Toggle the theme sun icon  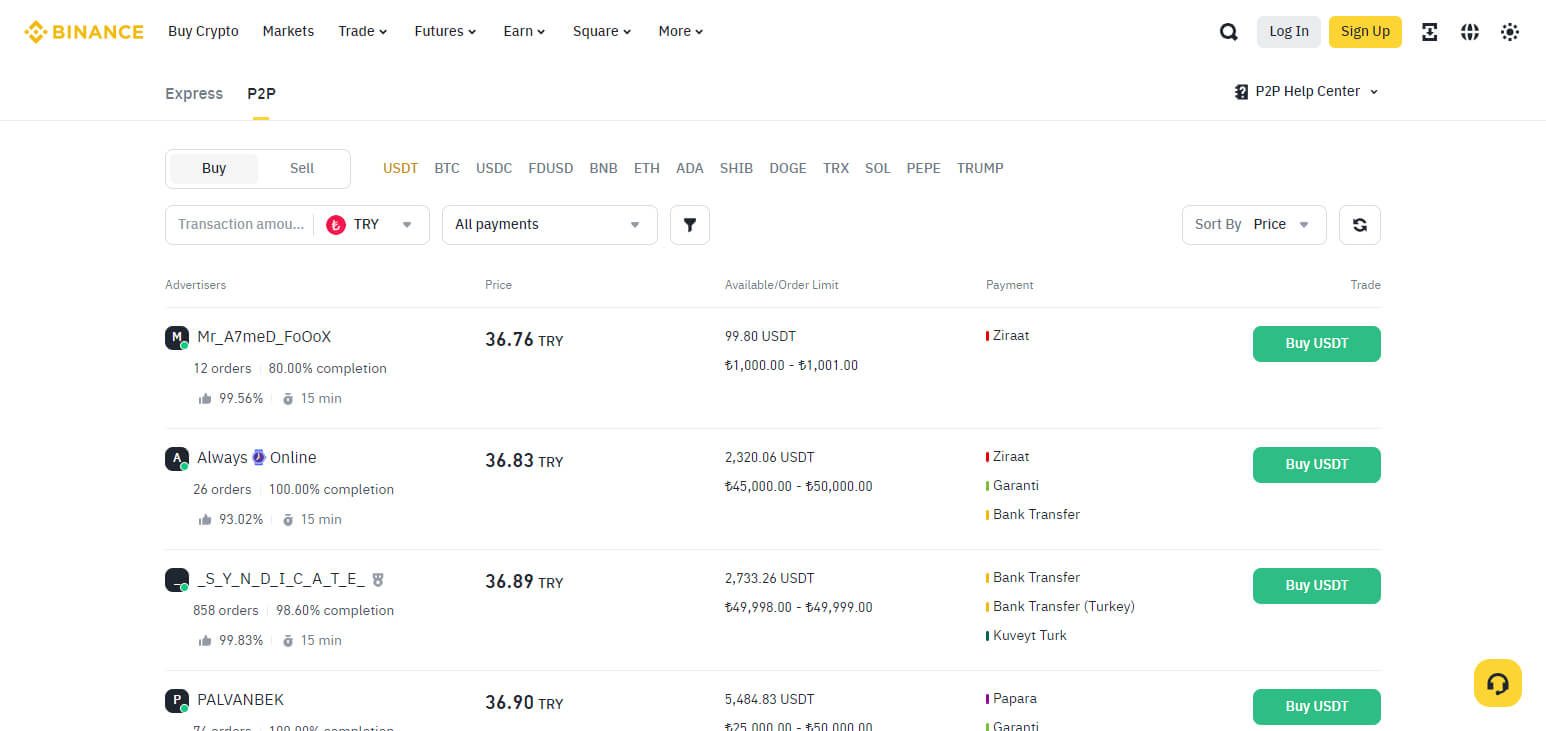coord(1510,32)
